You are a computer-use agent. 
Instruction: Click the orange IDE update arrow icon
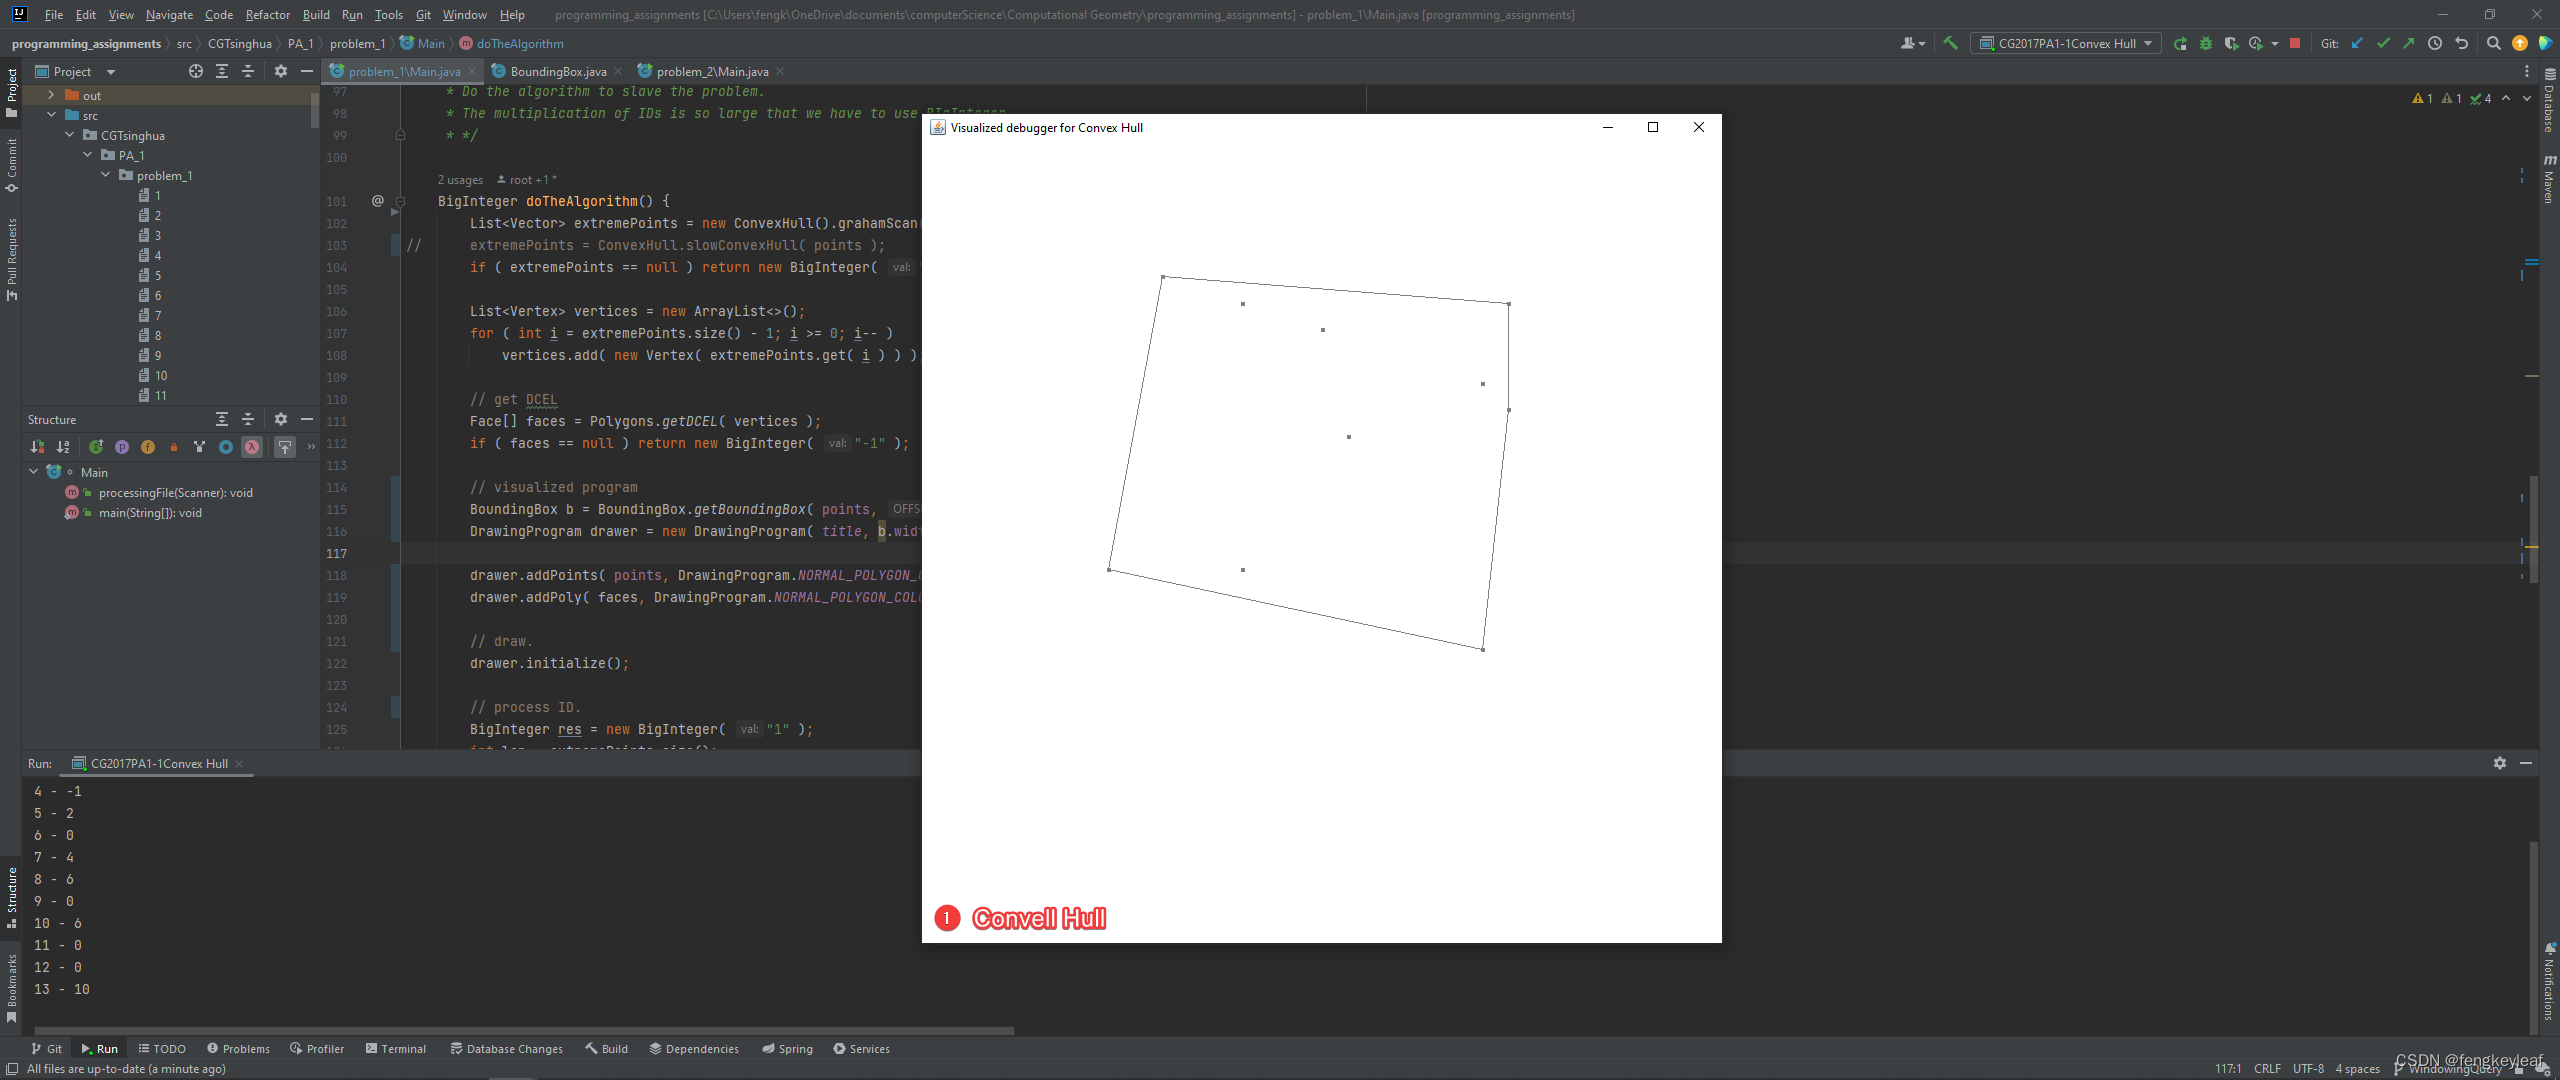pyautogui.click(x=2520, y=43)
